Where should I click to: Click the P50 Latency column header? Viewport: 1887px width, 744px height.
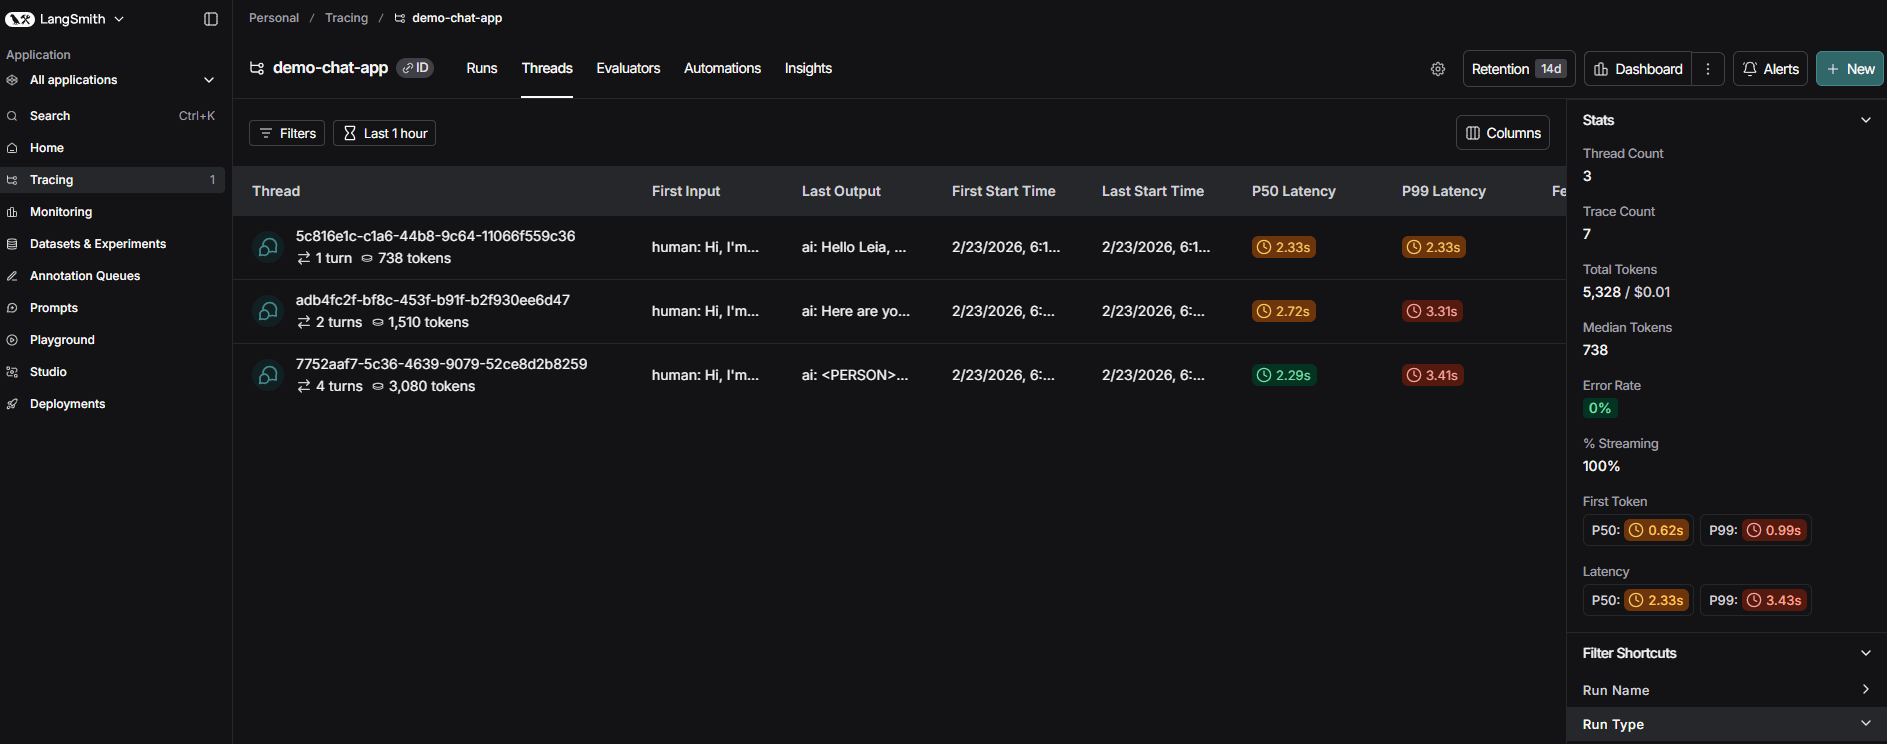[x=1294, y=191]
